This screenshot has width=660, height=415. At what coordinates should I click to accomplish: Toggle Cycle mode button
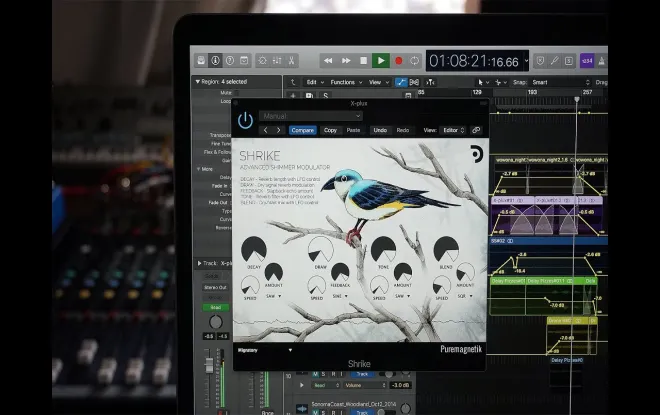tap(415, 61)
